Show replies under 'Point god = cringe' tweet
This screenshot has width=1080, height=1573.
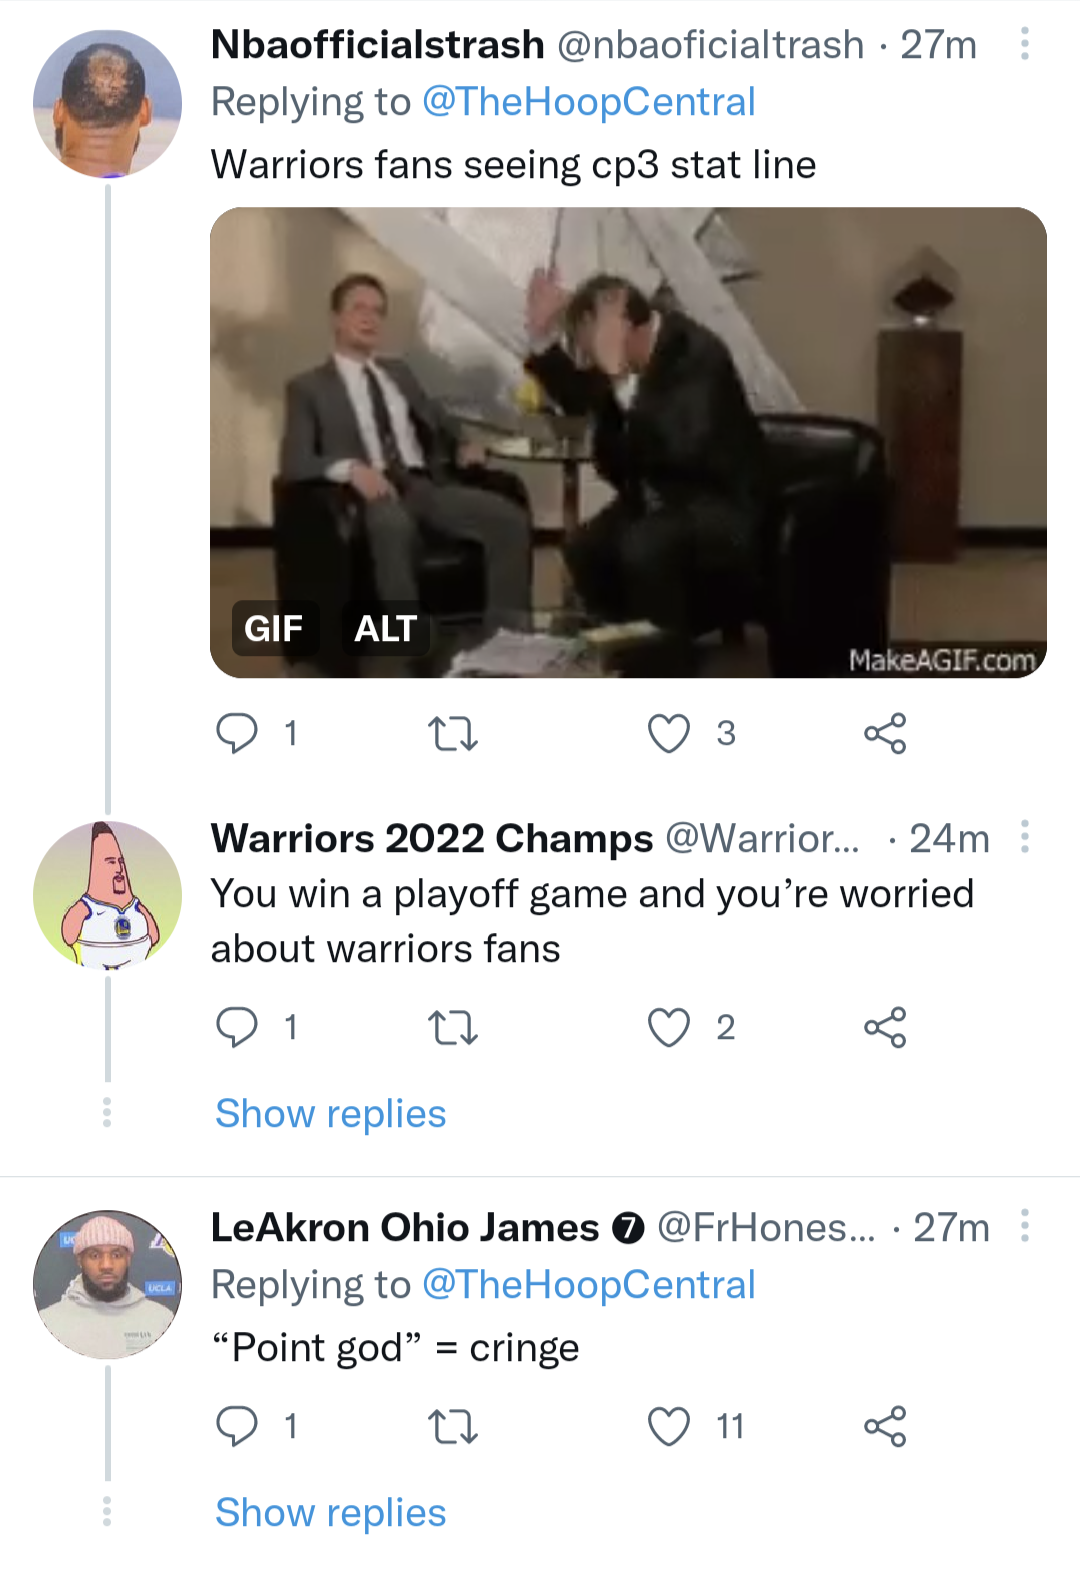(x=330, y=1513)
